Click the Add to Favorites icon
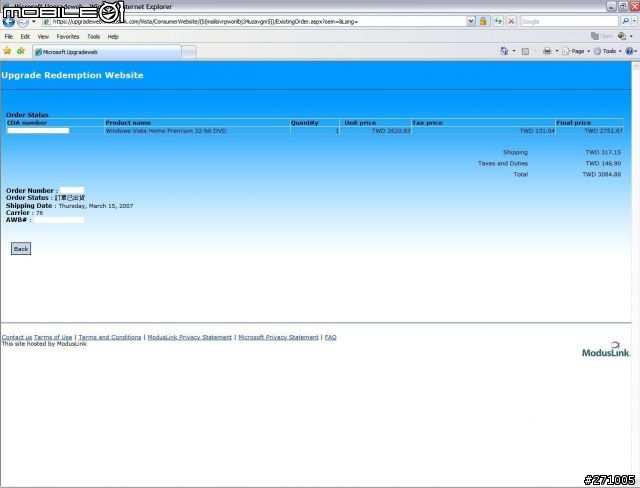Image resolution: width=640 pixels, height=488 pixels. click(x=21, y=51)
